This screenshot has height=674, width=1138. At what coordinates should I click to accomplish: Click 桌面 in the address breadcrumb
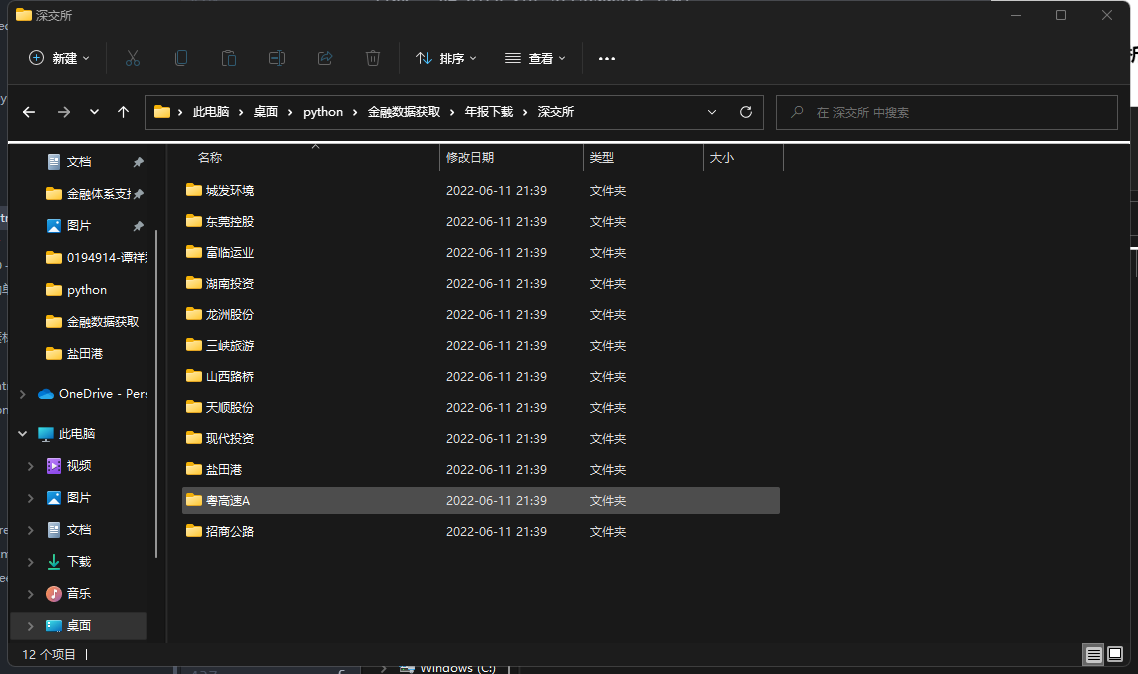266,112
